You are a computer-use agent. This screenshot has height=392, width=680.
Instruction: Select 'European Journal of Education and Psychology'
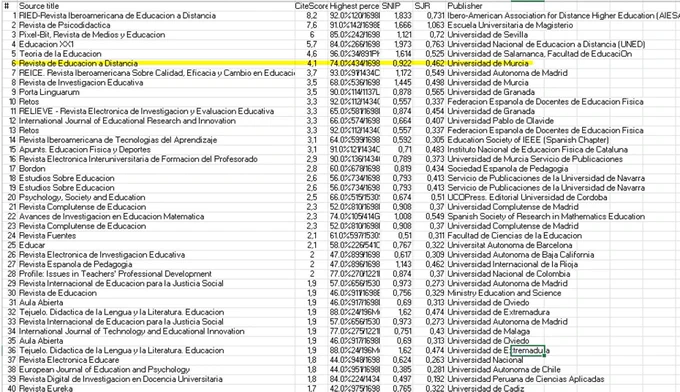point(105,369)
